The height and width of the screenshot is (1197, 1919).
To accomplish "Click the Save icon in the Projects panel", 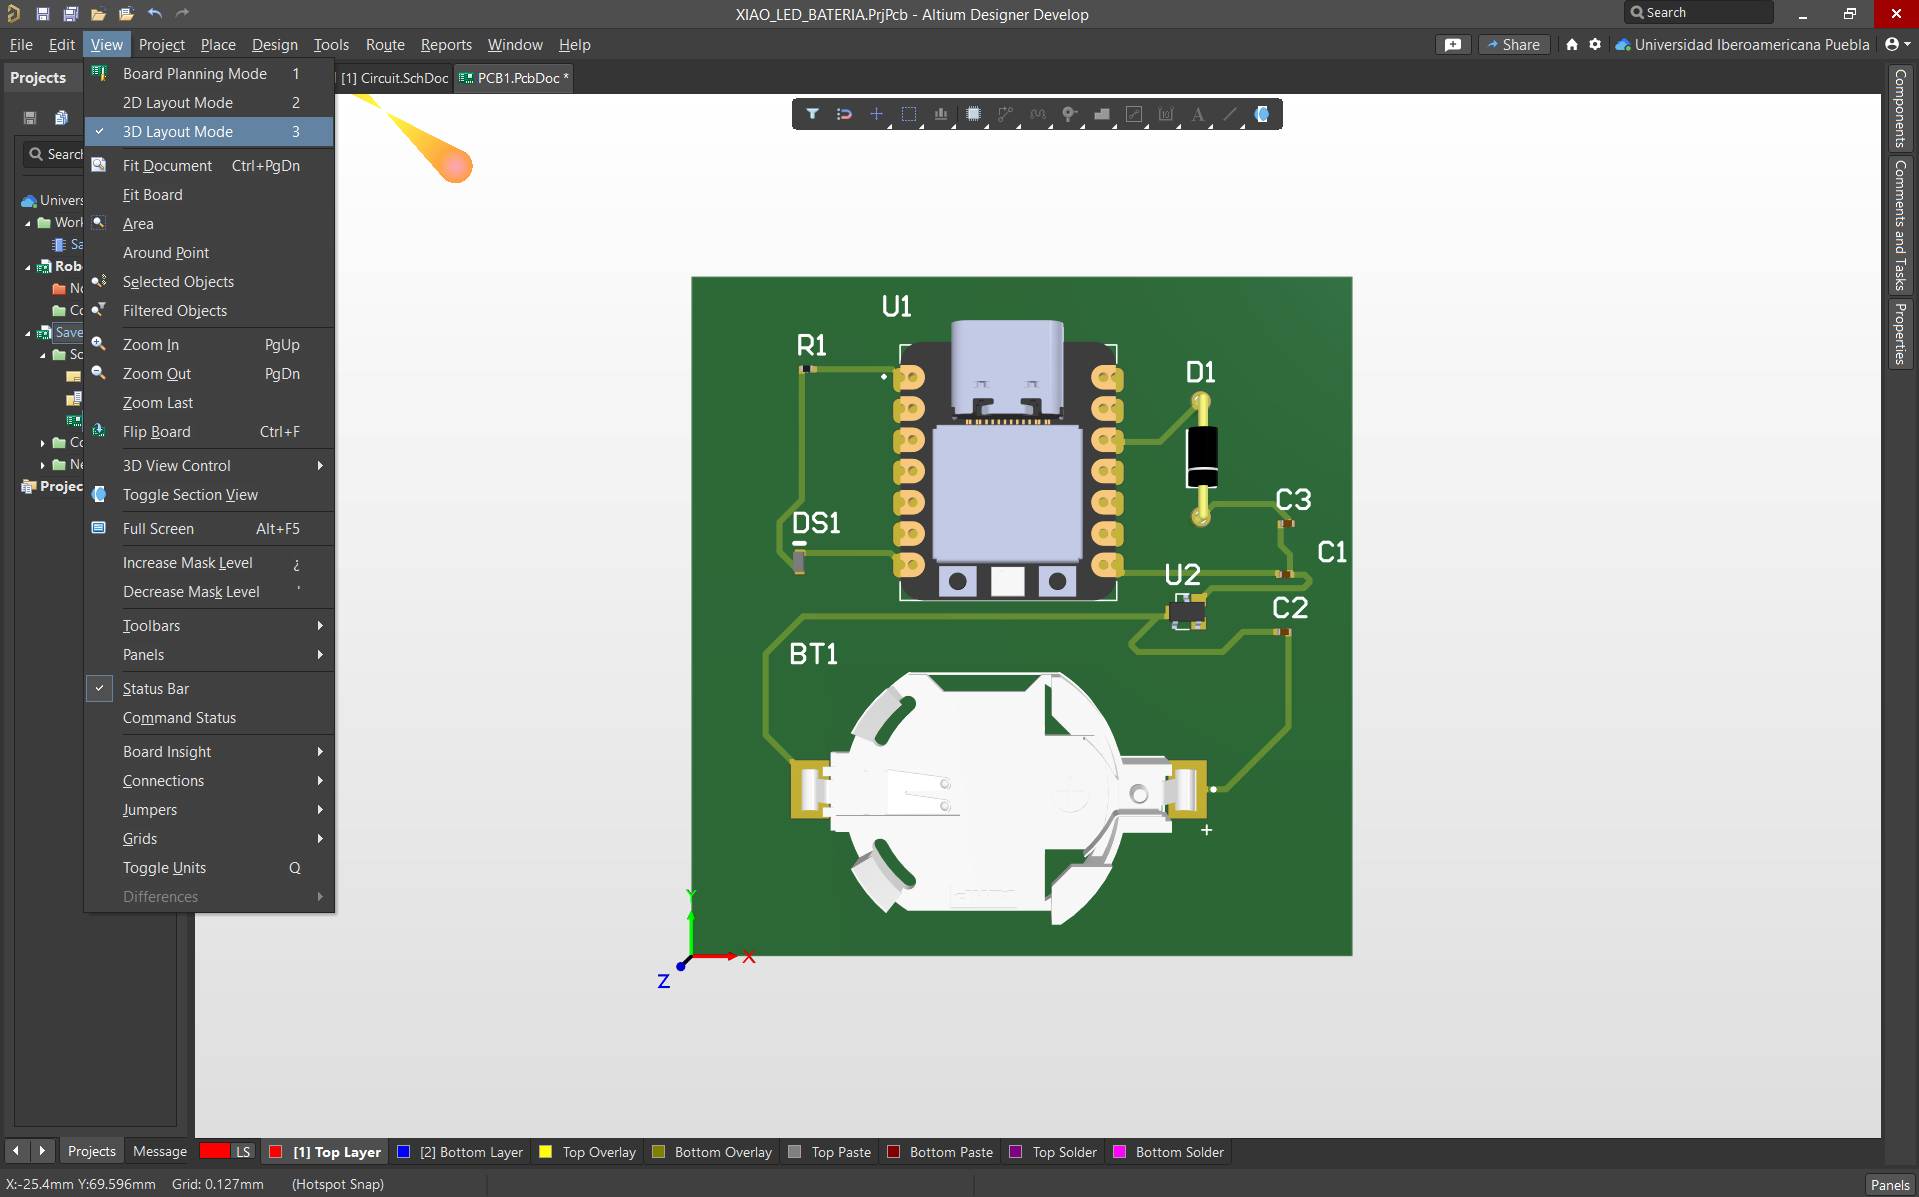I will tap(30, 117).
